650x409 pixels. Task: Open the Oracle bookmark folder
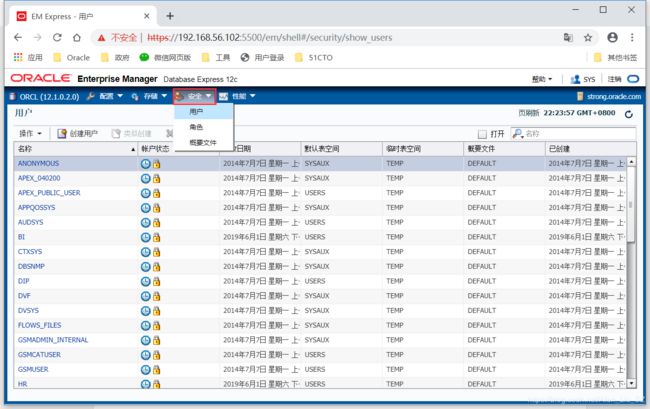coord(72,57)
